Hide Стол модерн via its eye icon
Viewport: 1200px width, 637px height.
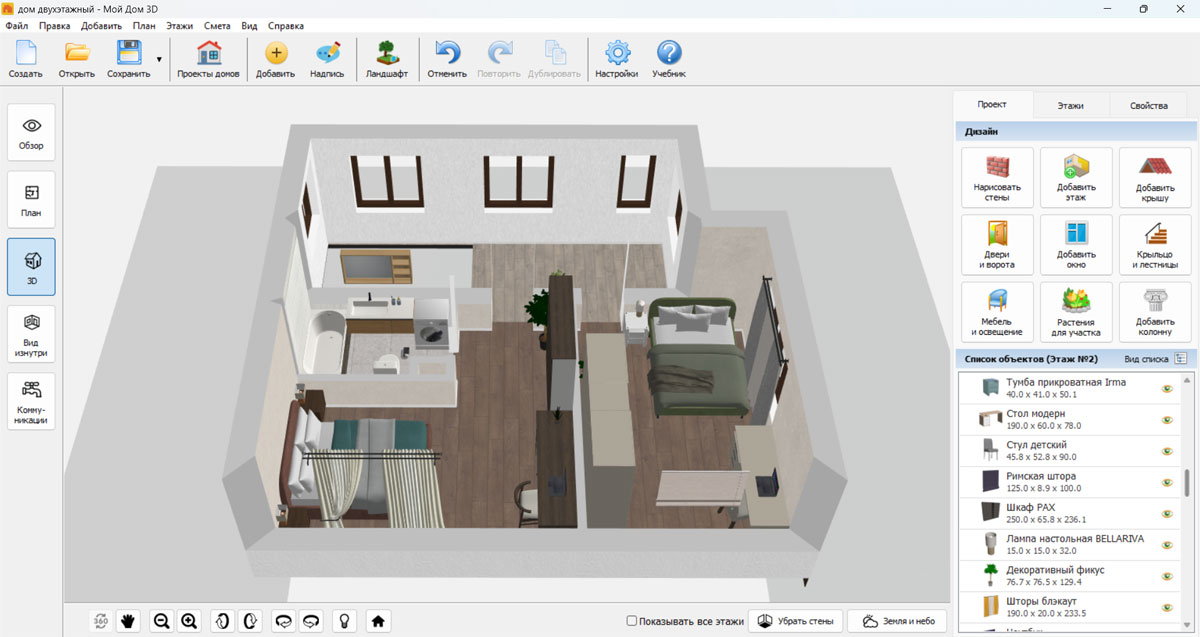(1166, 420)
